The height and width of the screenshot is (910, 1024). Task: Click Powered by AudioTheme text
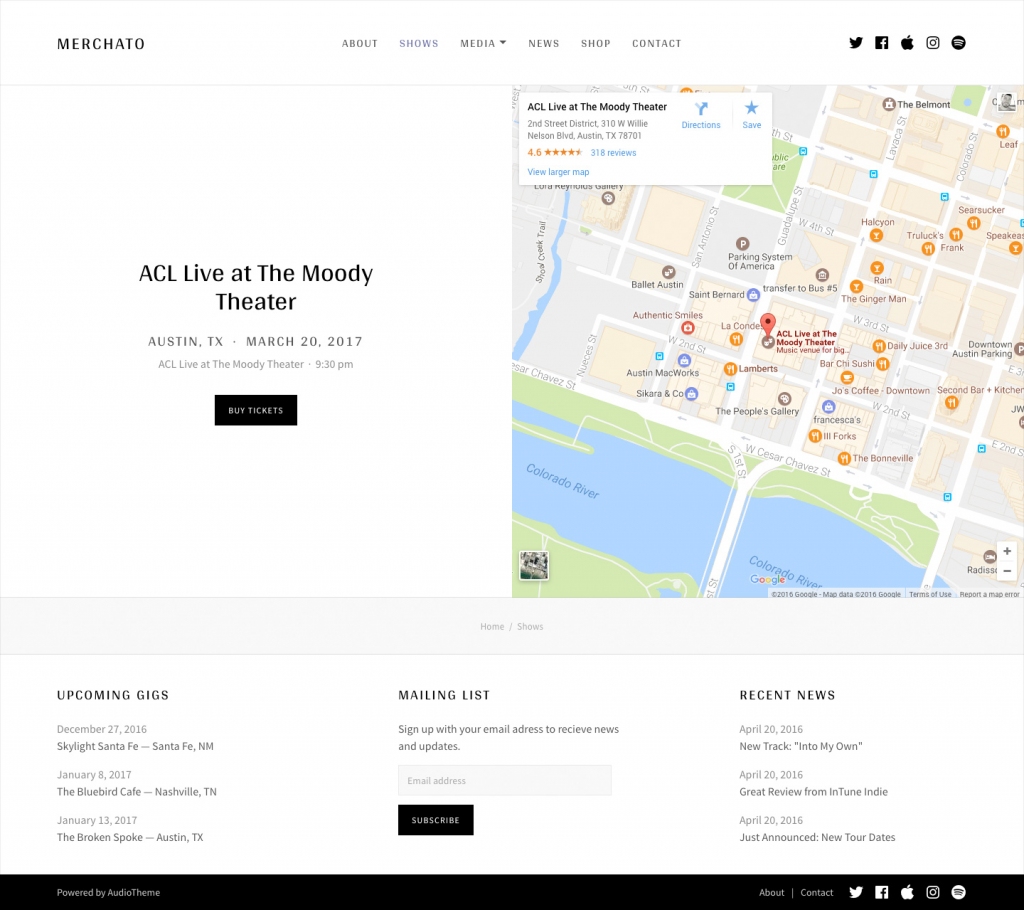pyautogui.click(x=108, y=892)
